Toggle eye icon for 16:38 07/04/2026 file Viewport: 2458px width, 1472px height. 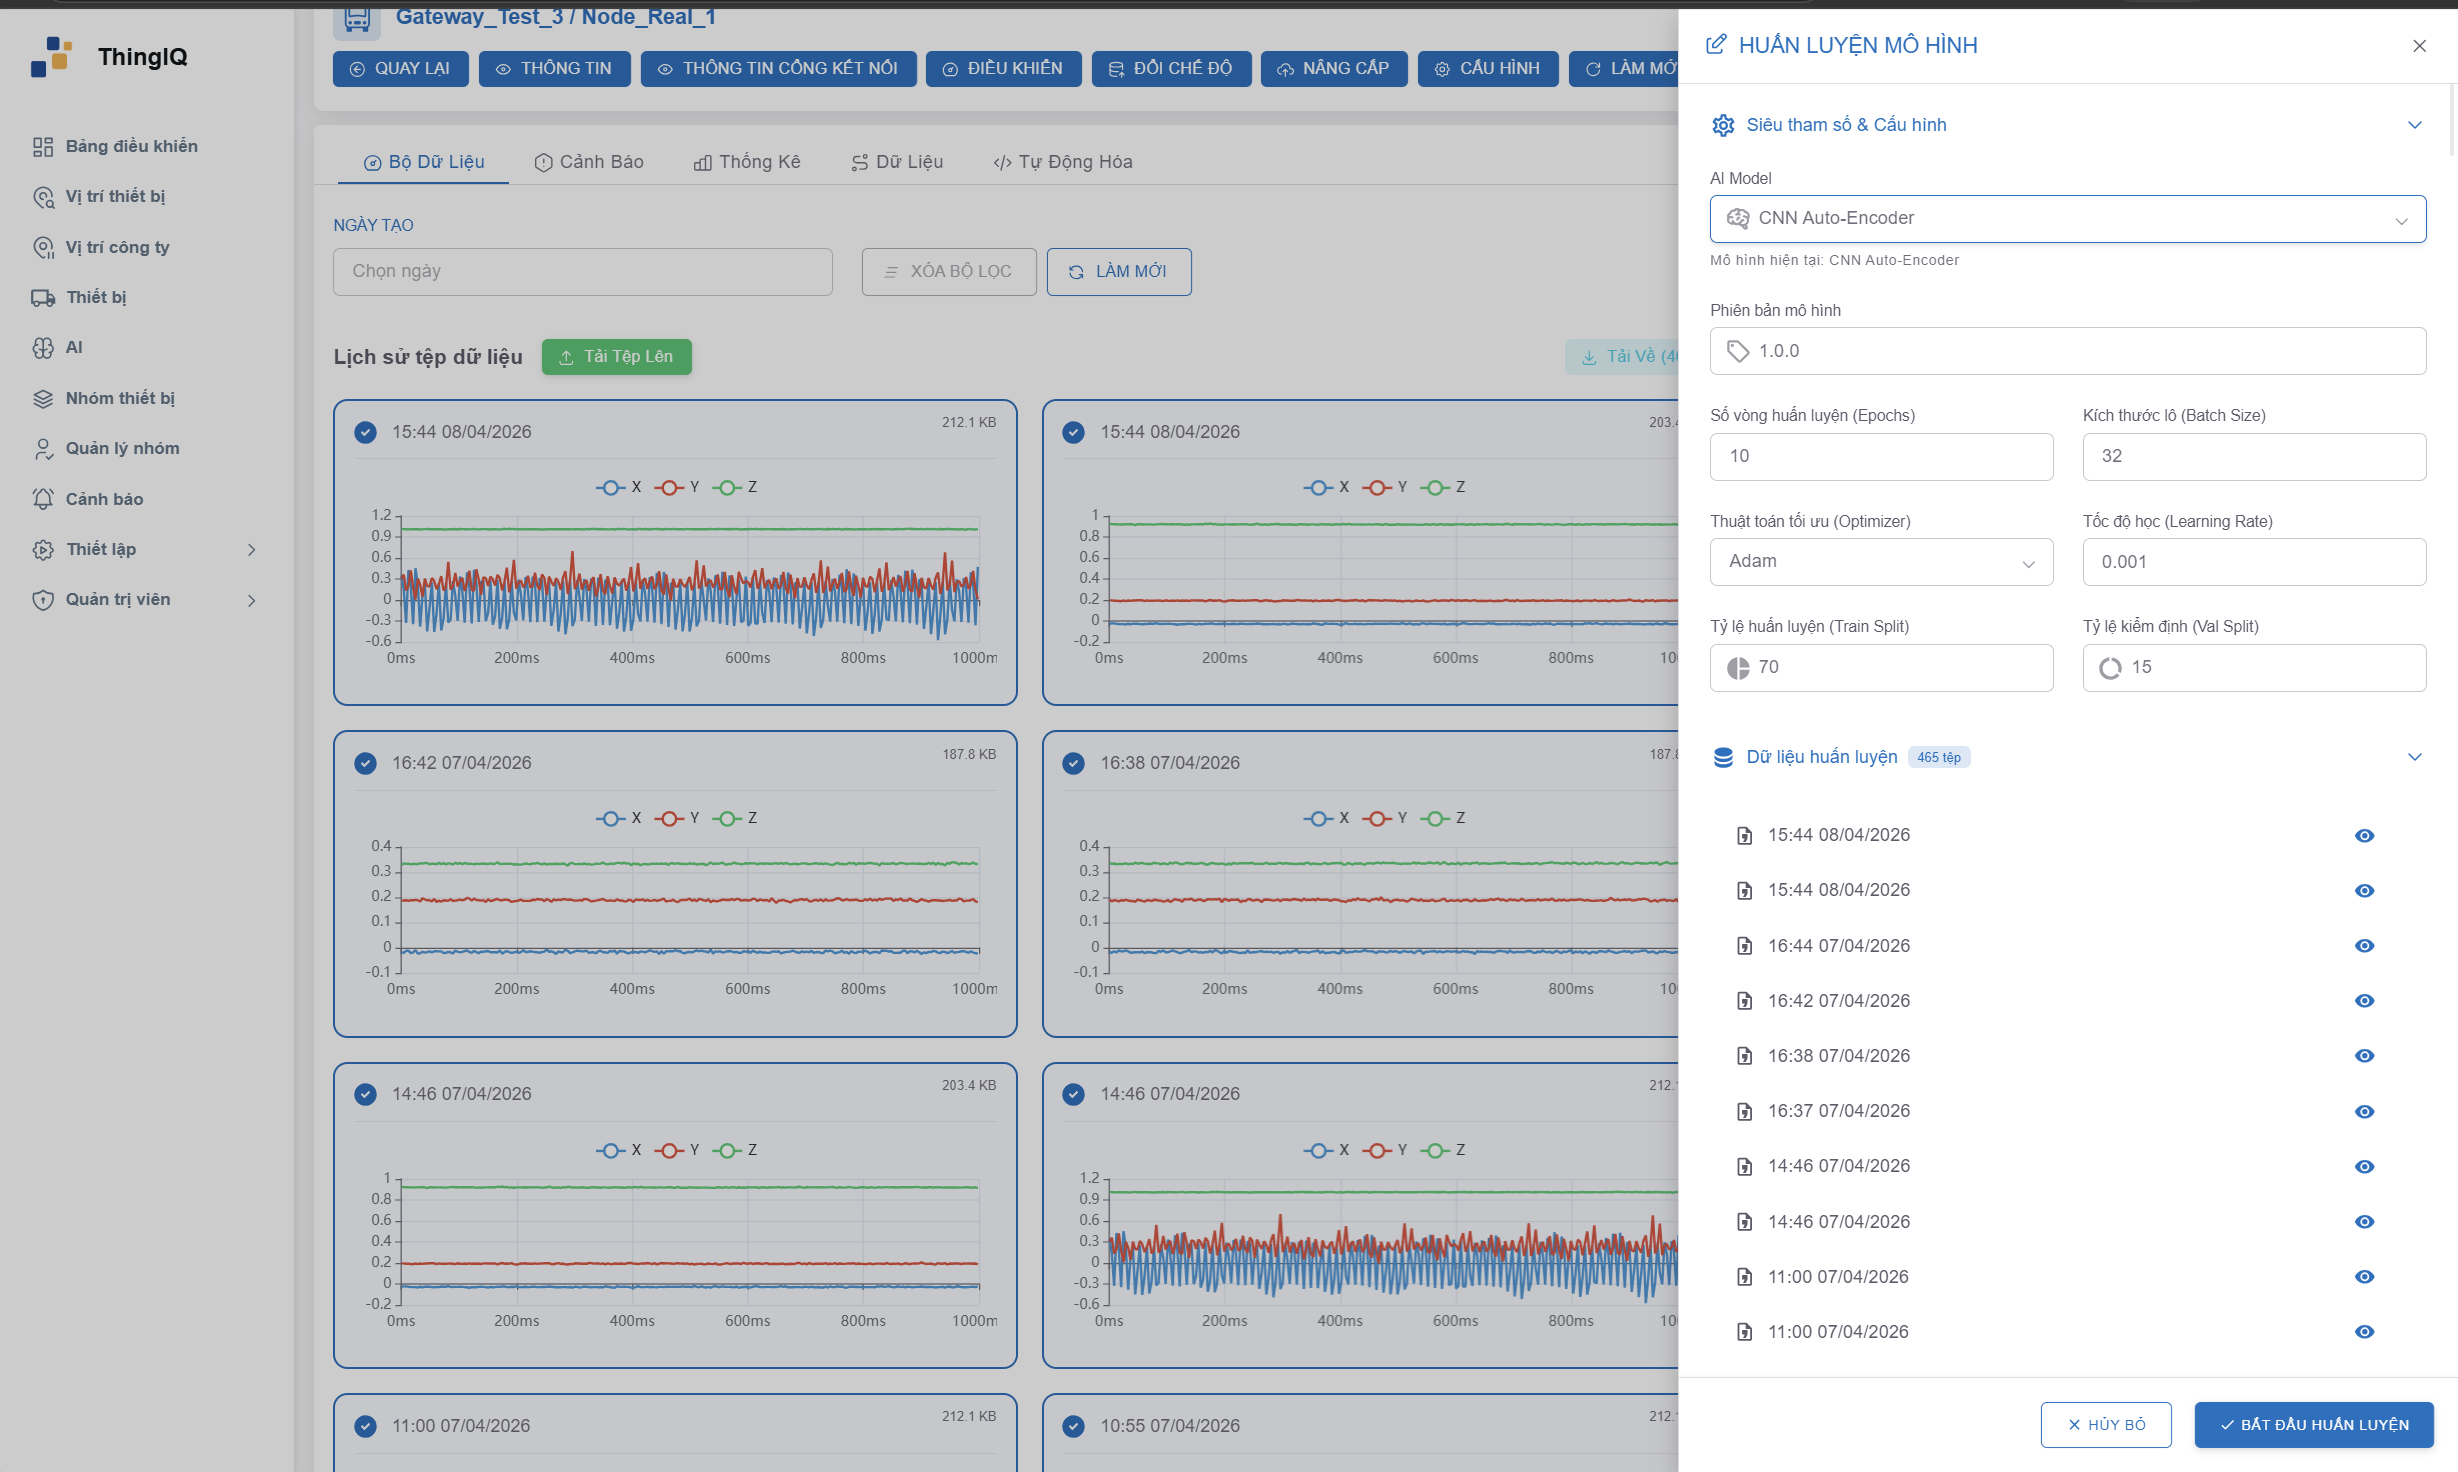[x=2364, y=1056]
